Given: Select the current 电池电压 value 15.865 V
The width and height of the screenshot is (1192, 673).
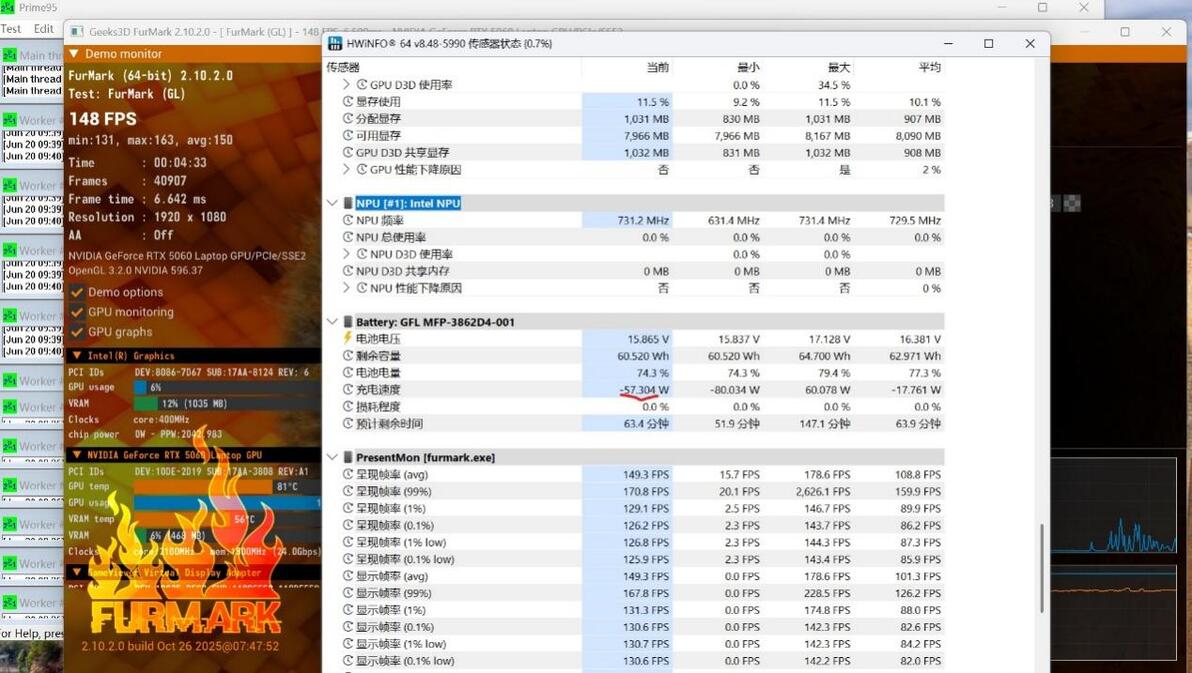Looking at the screenshot, I should point(648,339).
